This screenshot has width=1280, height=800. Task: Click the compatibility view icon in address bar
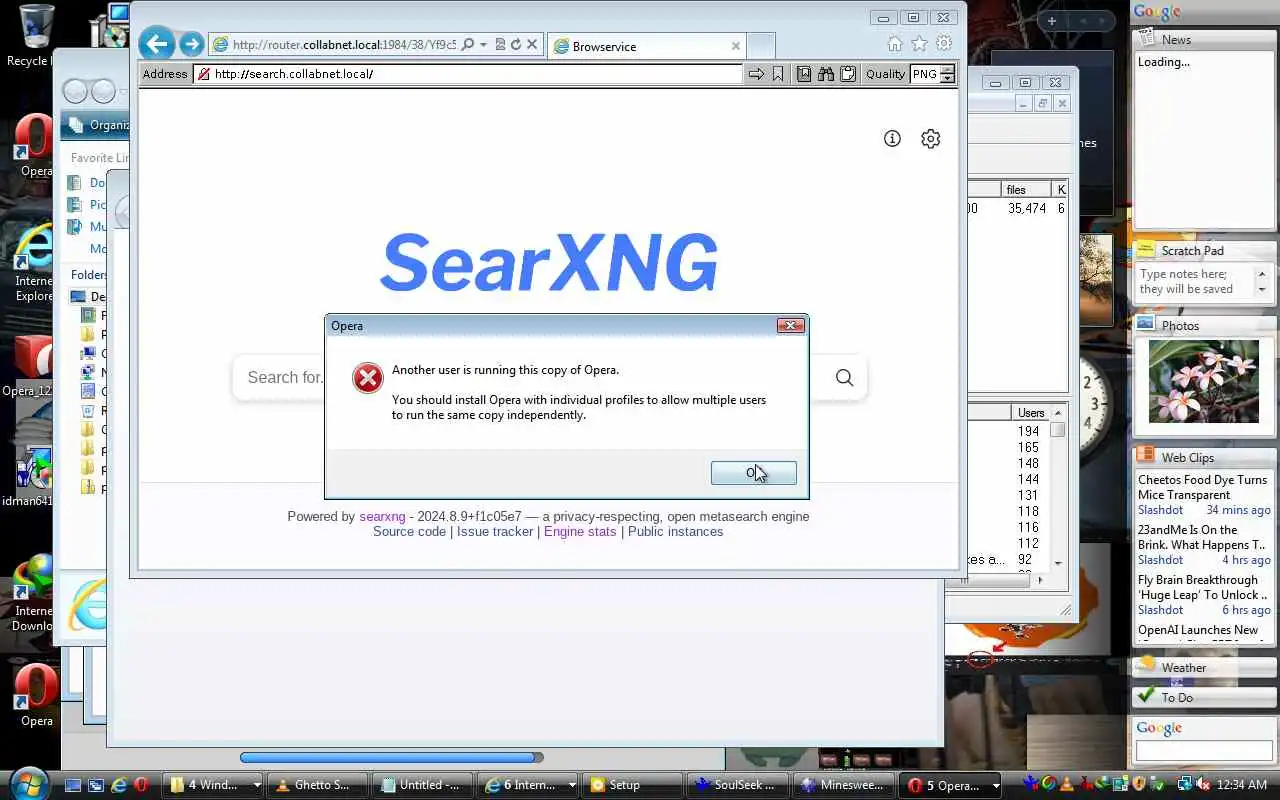(x=499, y=45)
